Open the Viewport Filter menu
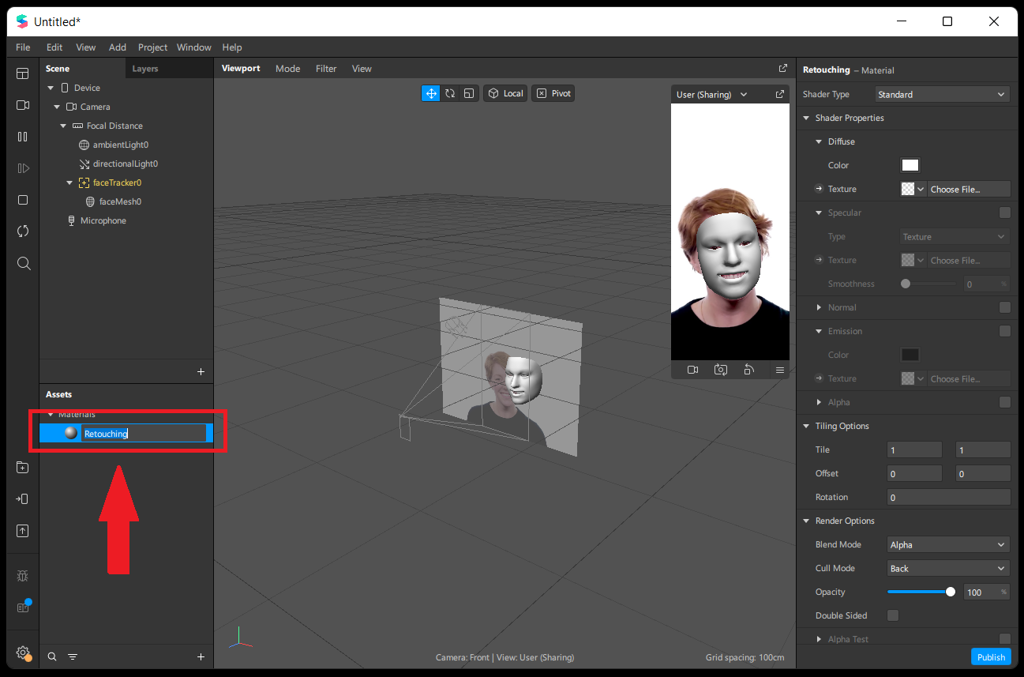The image size is (1024, 677). pos(326,69)
